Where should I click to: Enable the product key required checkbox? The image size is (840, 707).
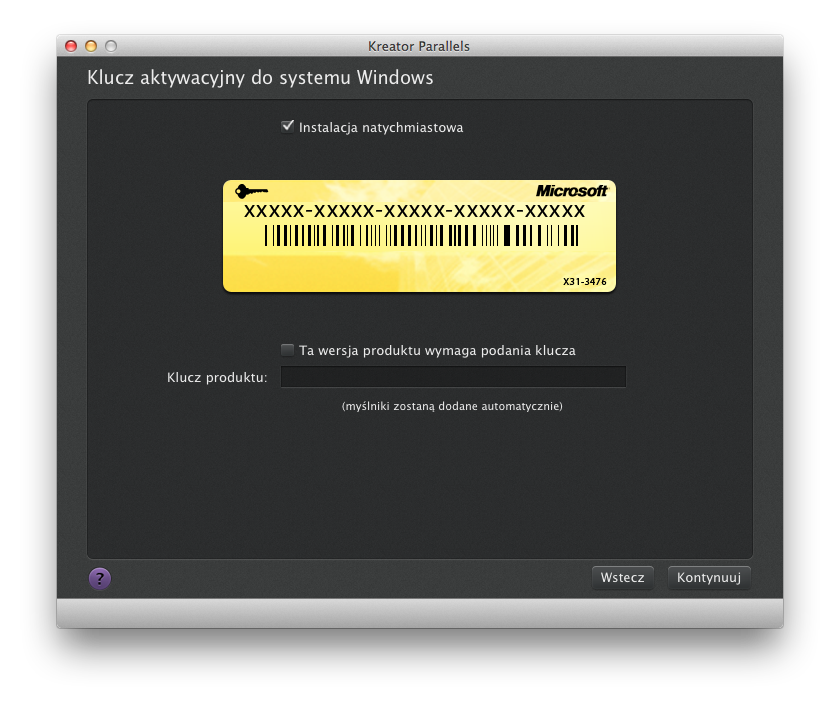point(288,350)
